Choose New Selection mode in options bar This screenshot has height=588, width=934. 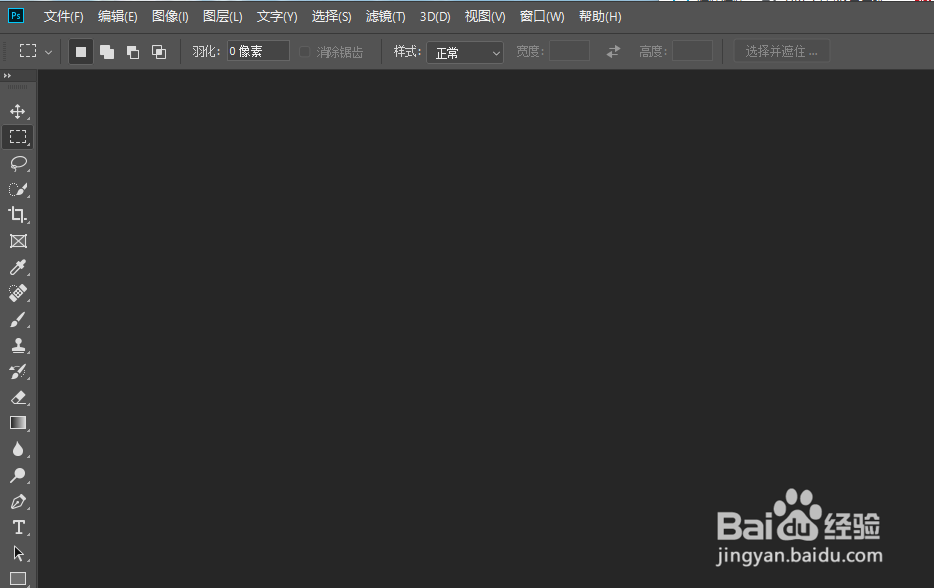pos(81,52)
